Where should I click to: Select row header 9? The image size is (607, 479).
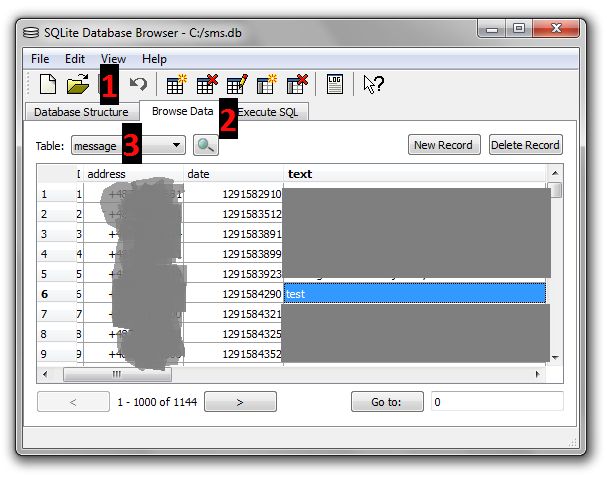(57, 354)
